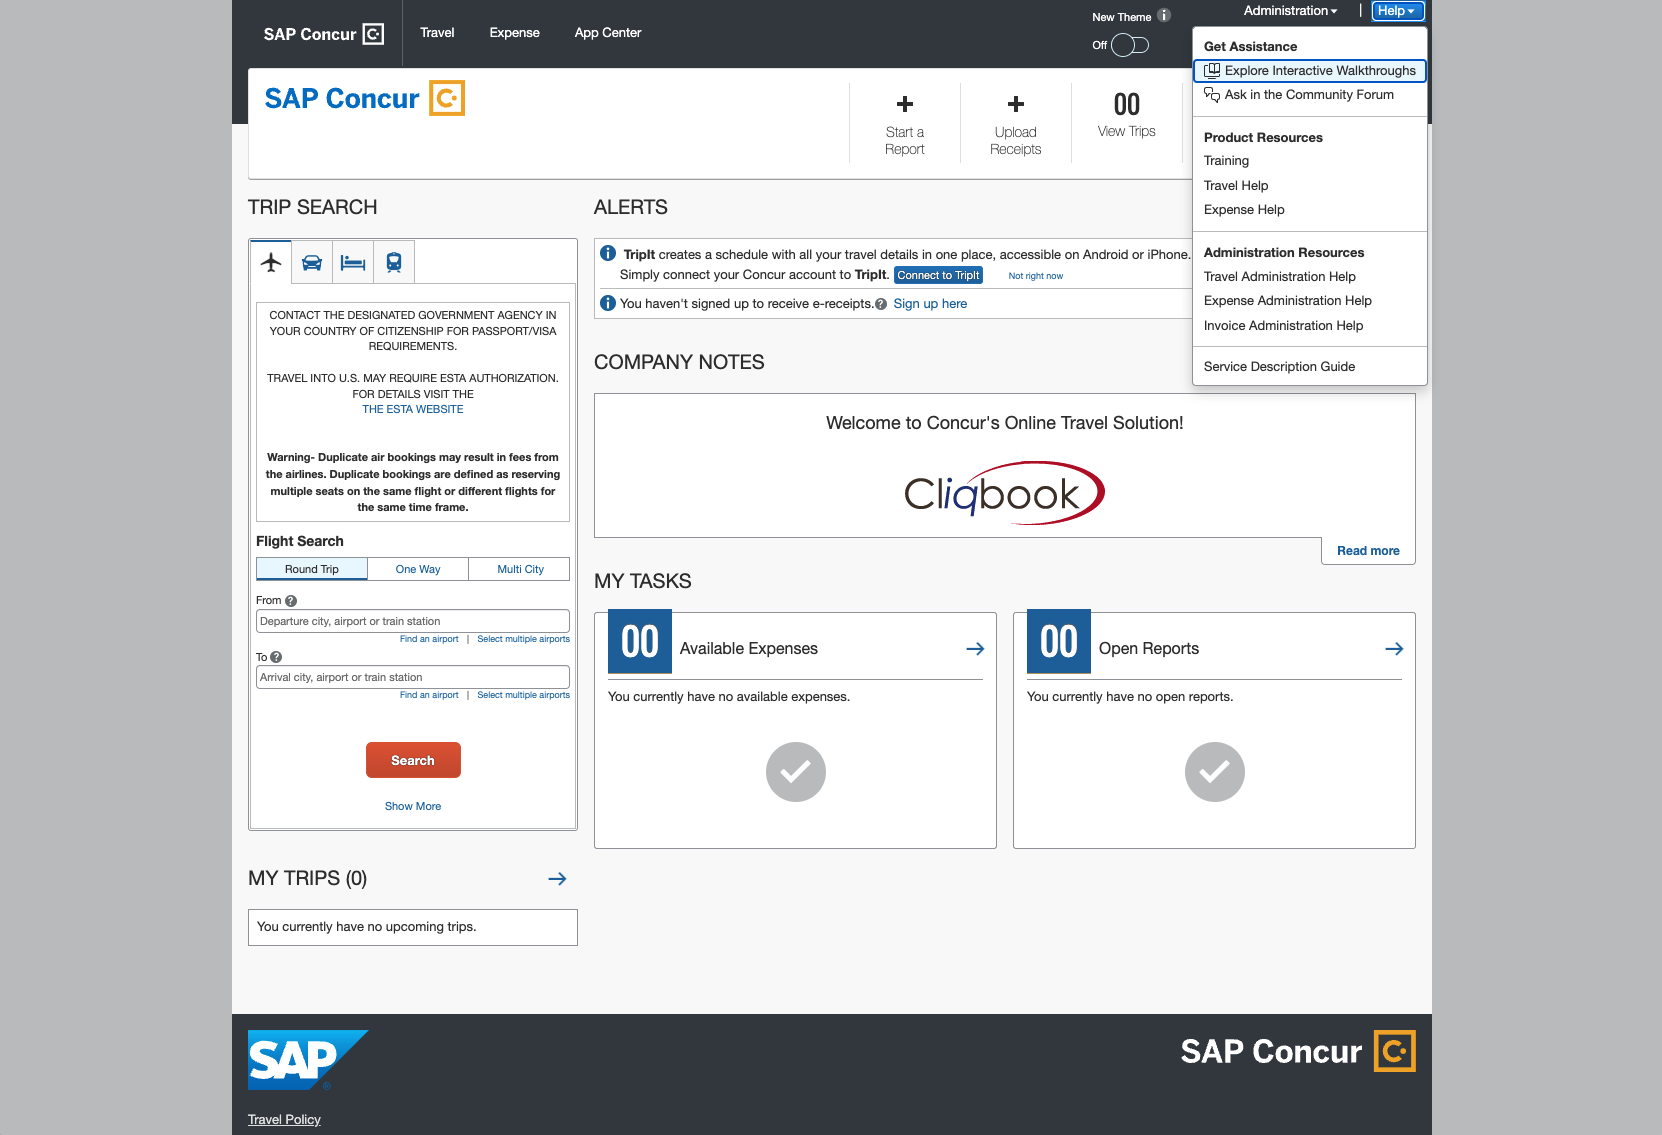Click the Connect to TripIt button
The image size is (1662, 1135).
pyautogui.click(x=938, y=275)
